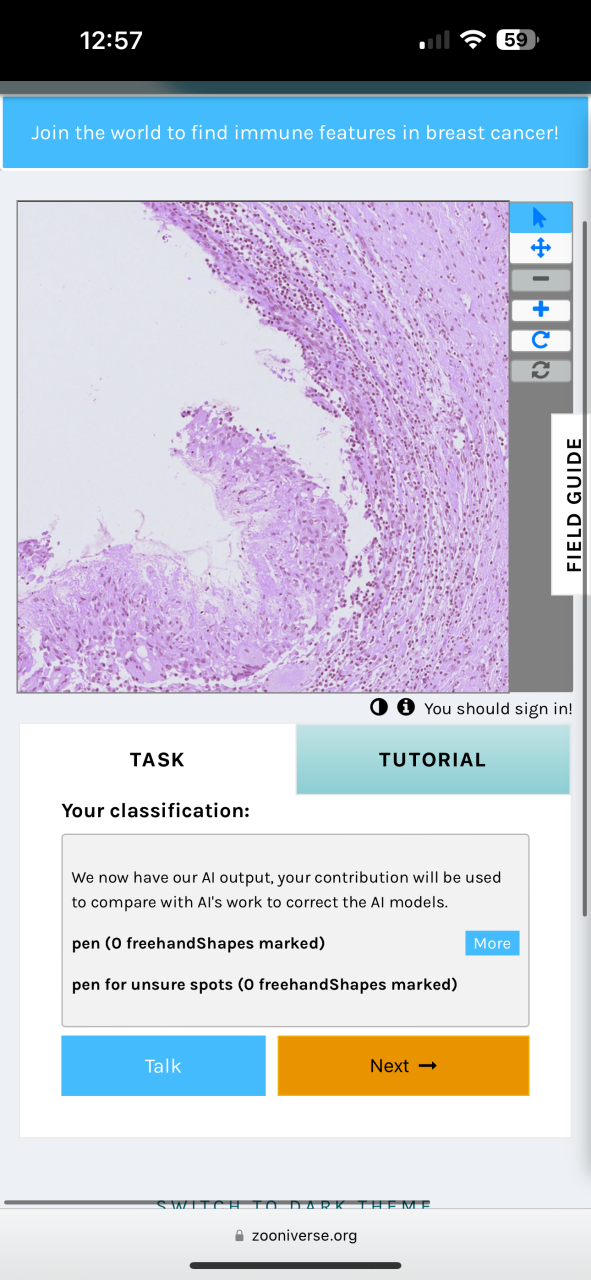Screen dimensions: 591x1280
Task: Click the Switch to Dark Theme link
Action: click(x=294, y=1205)
